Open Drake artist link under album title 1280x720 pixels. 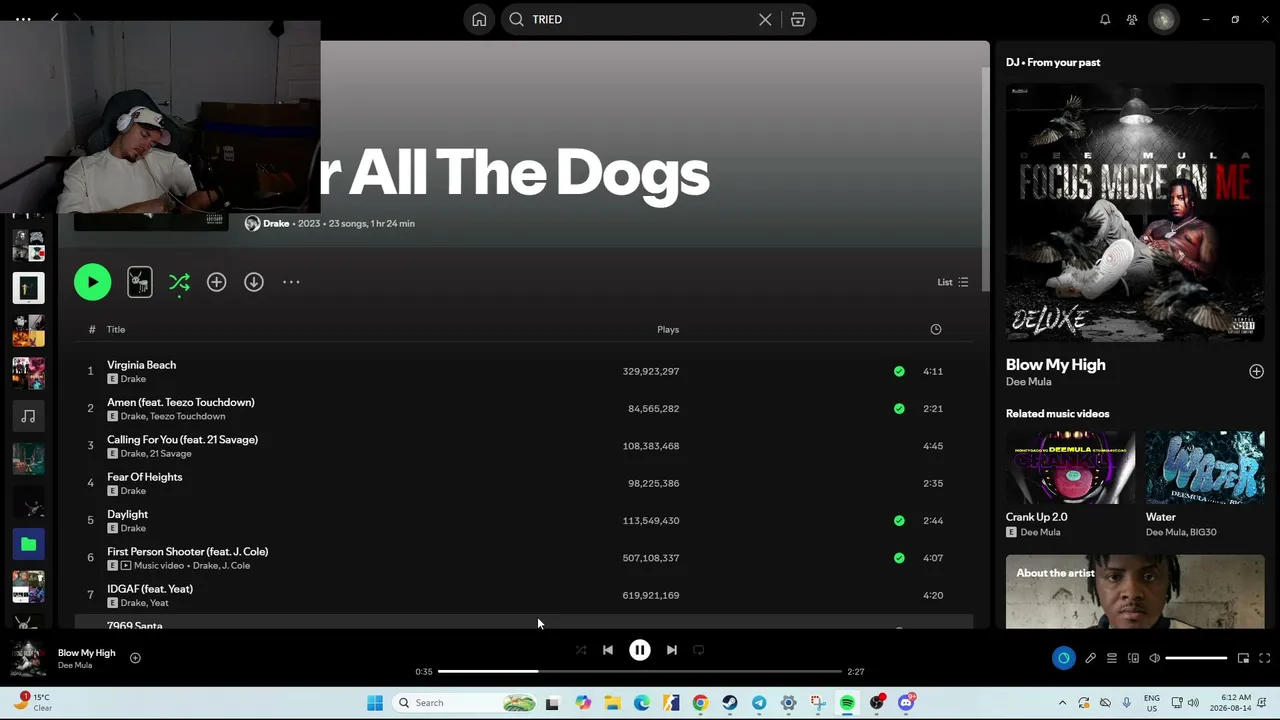pos(276,223)
